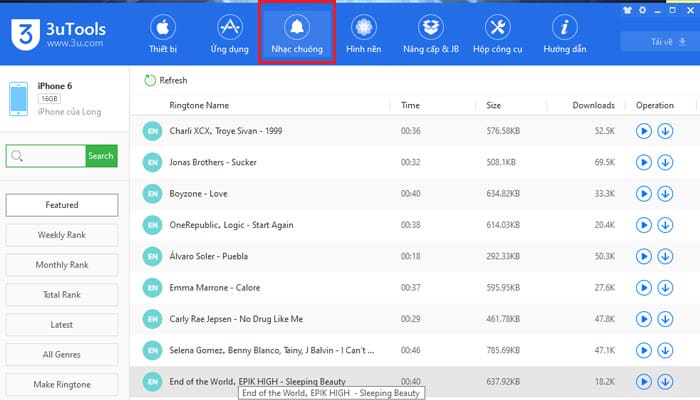Viewport: 700px width, 400px height.
Task: Click the 576.58KB size value
Action: (503, 131)
